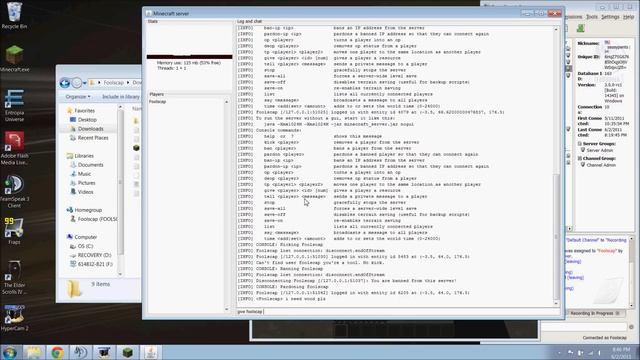Image resolution: width=640 pixels, height=360 pixels.
Task: Click the Players list scroll up arrow
Action: [x=227, y=102]
